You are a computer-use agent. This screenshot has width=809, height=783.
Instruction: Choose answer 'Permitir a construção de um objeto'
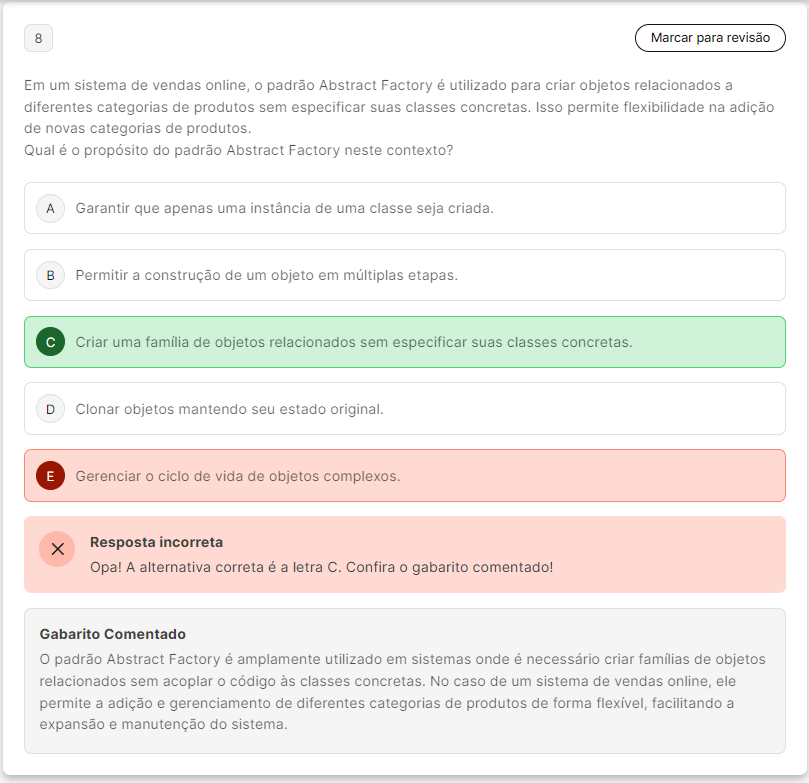(x=266, y=275)
